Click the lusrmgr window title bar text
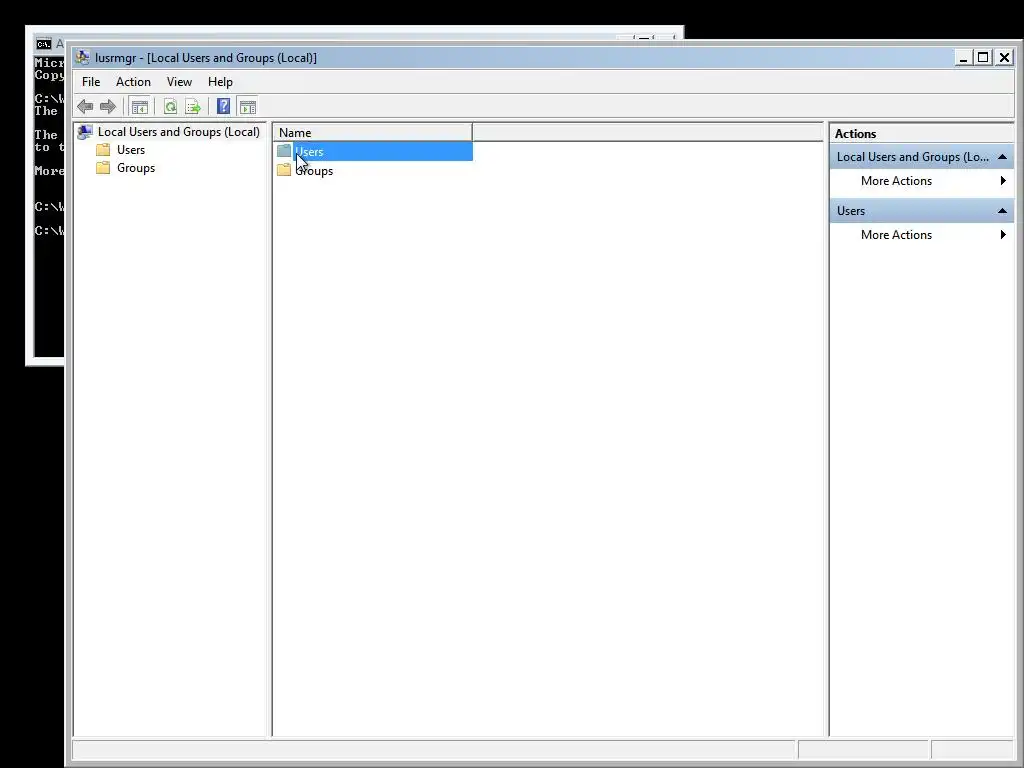Screen dimensions: 1024x768 click(206, 57)
